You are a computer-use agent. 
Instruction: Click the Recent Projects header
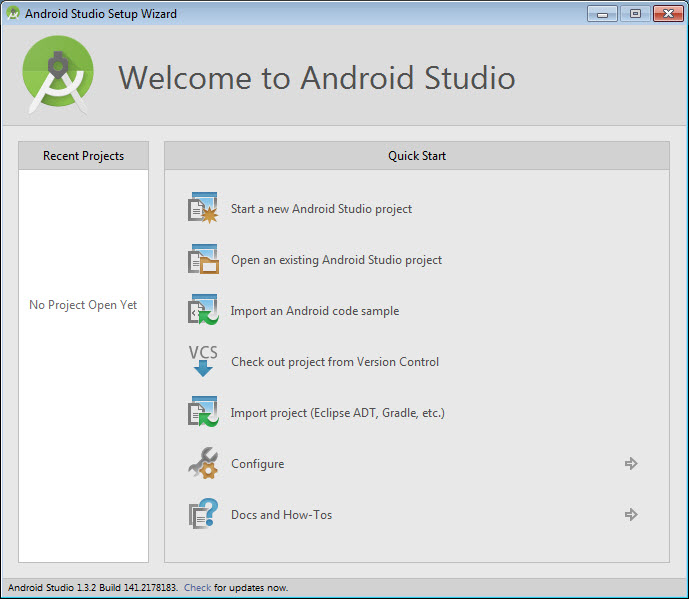pyautogui.click(x=83, y=156)
